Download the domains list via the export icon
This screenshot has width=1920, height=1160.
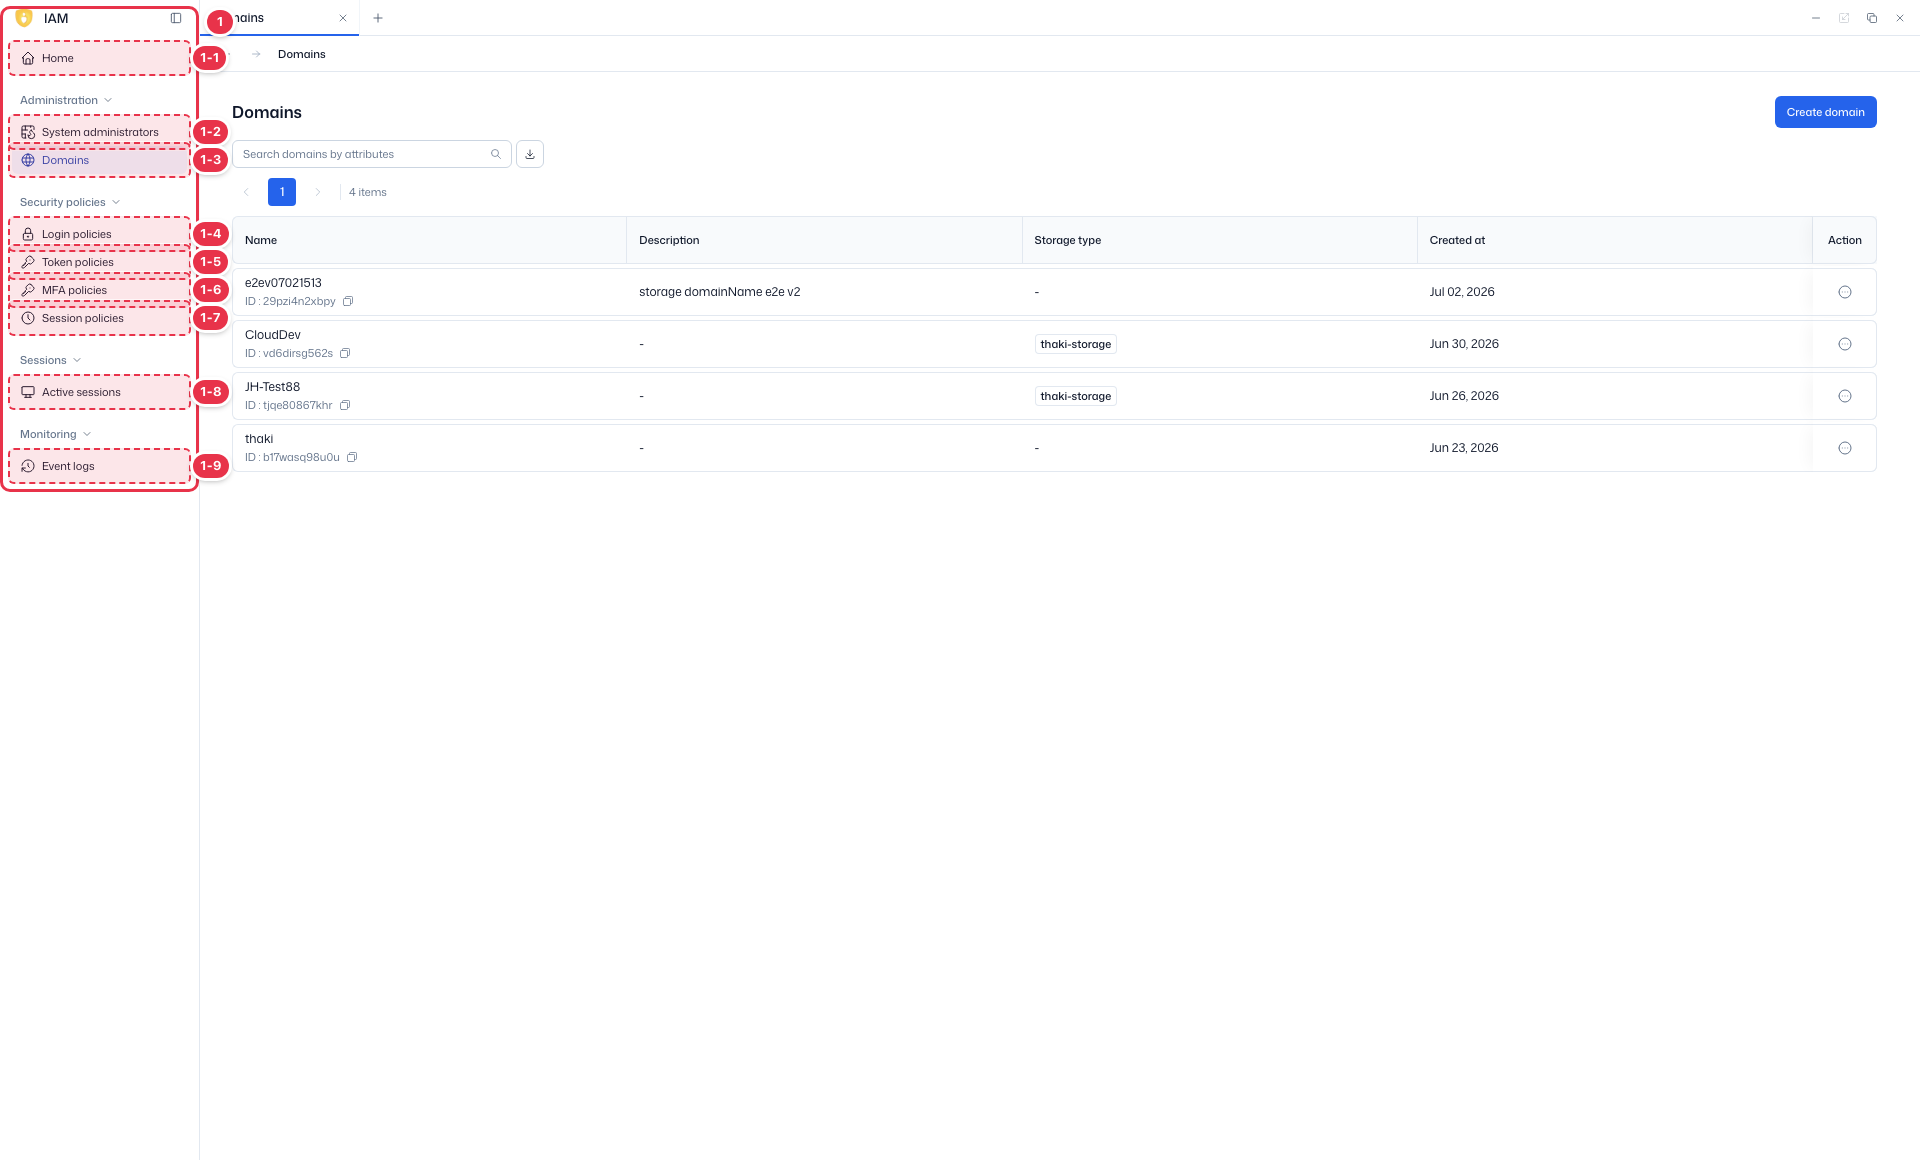point(530,154)
